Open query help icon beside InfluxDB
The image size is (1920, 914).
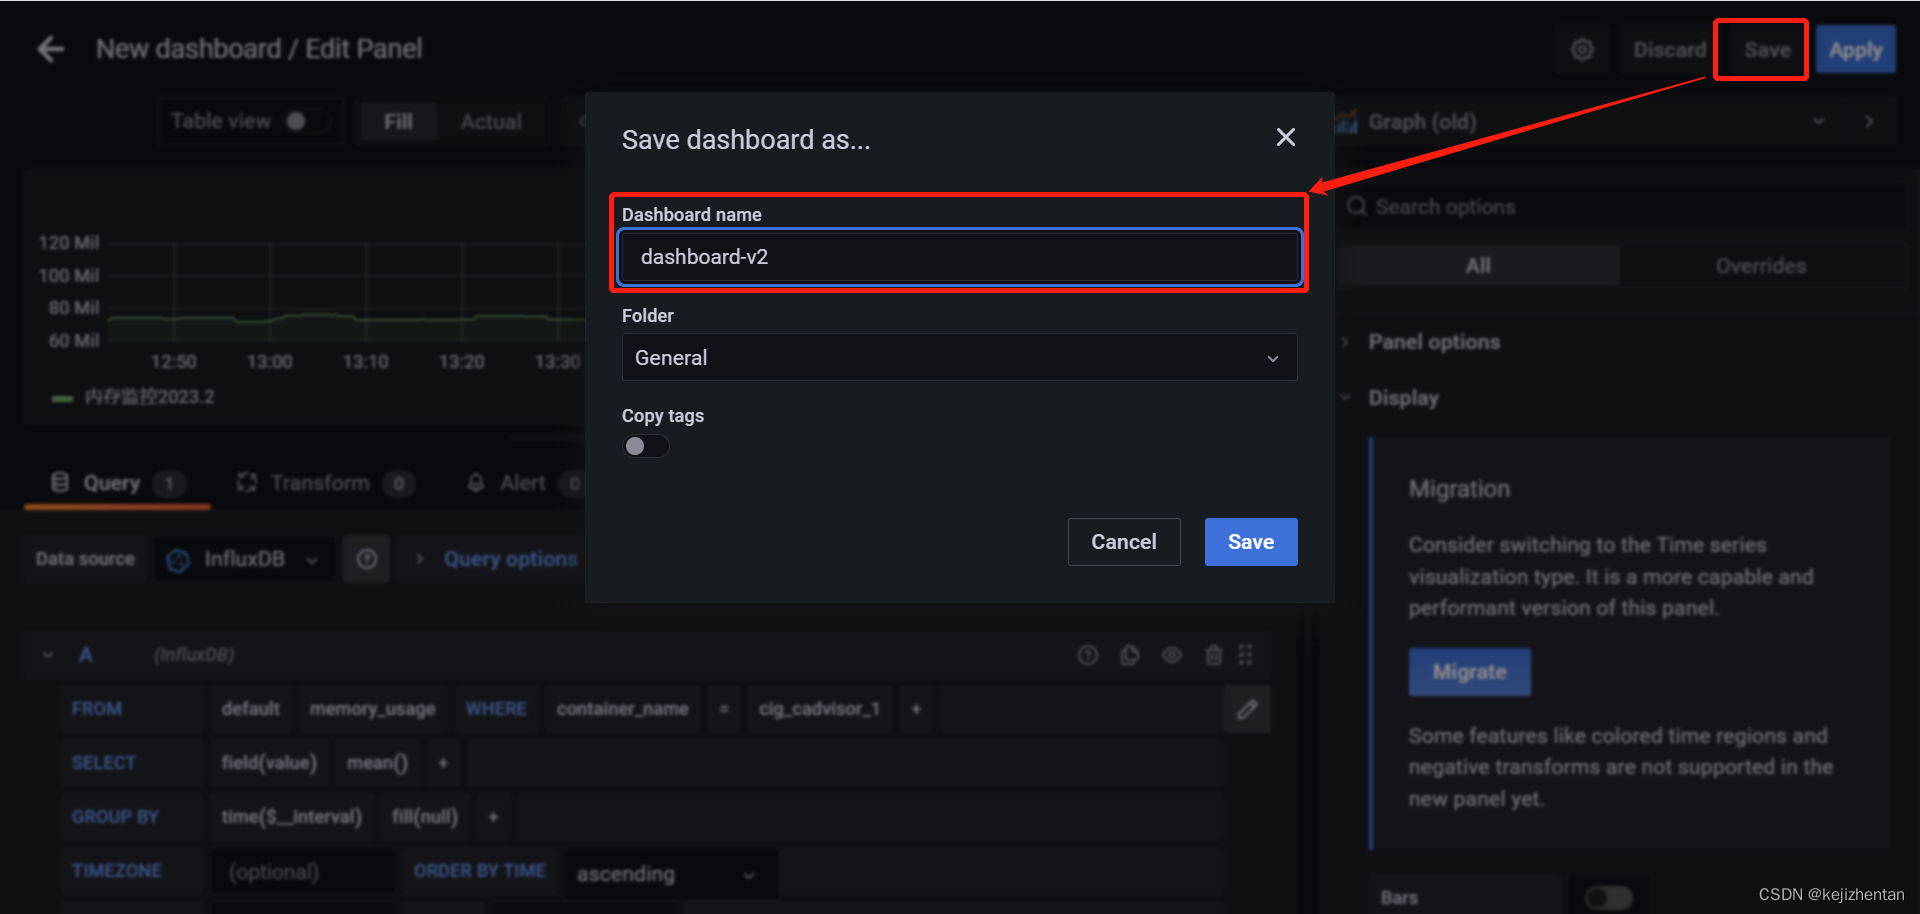(367, 559)
